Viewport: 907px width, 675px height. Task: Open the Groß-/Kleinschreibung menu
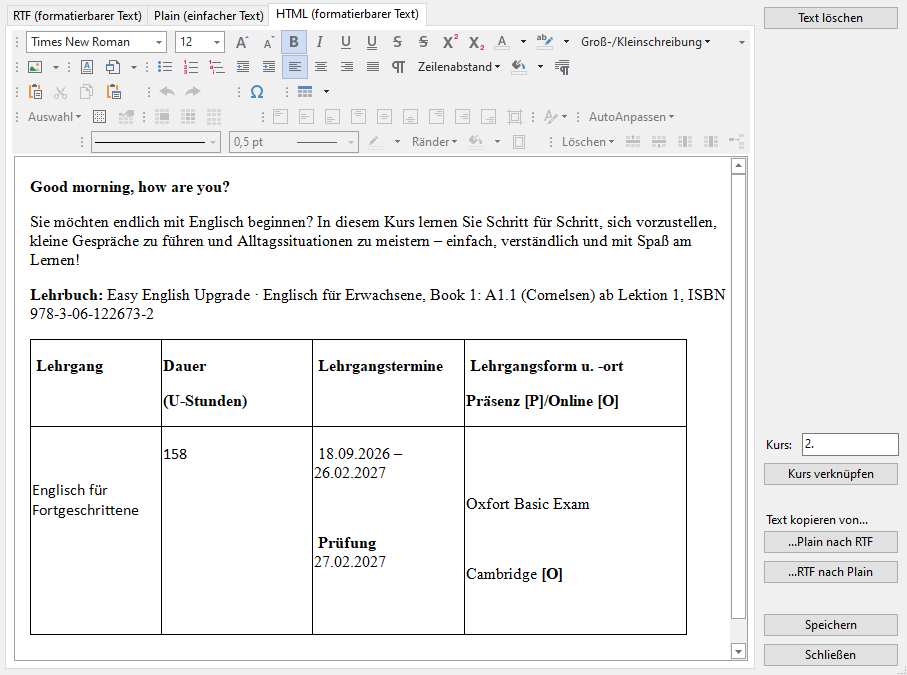click(x=646, y=42)
